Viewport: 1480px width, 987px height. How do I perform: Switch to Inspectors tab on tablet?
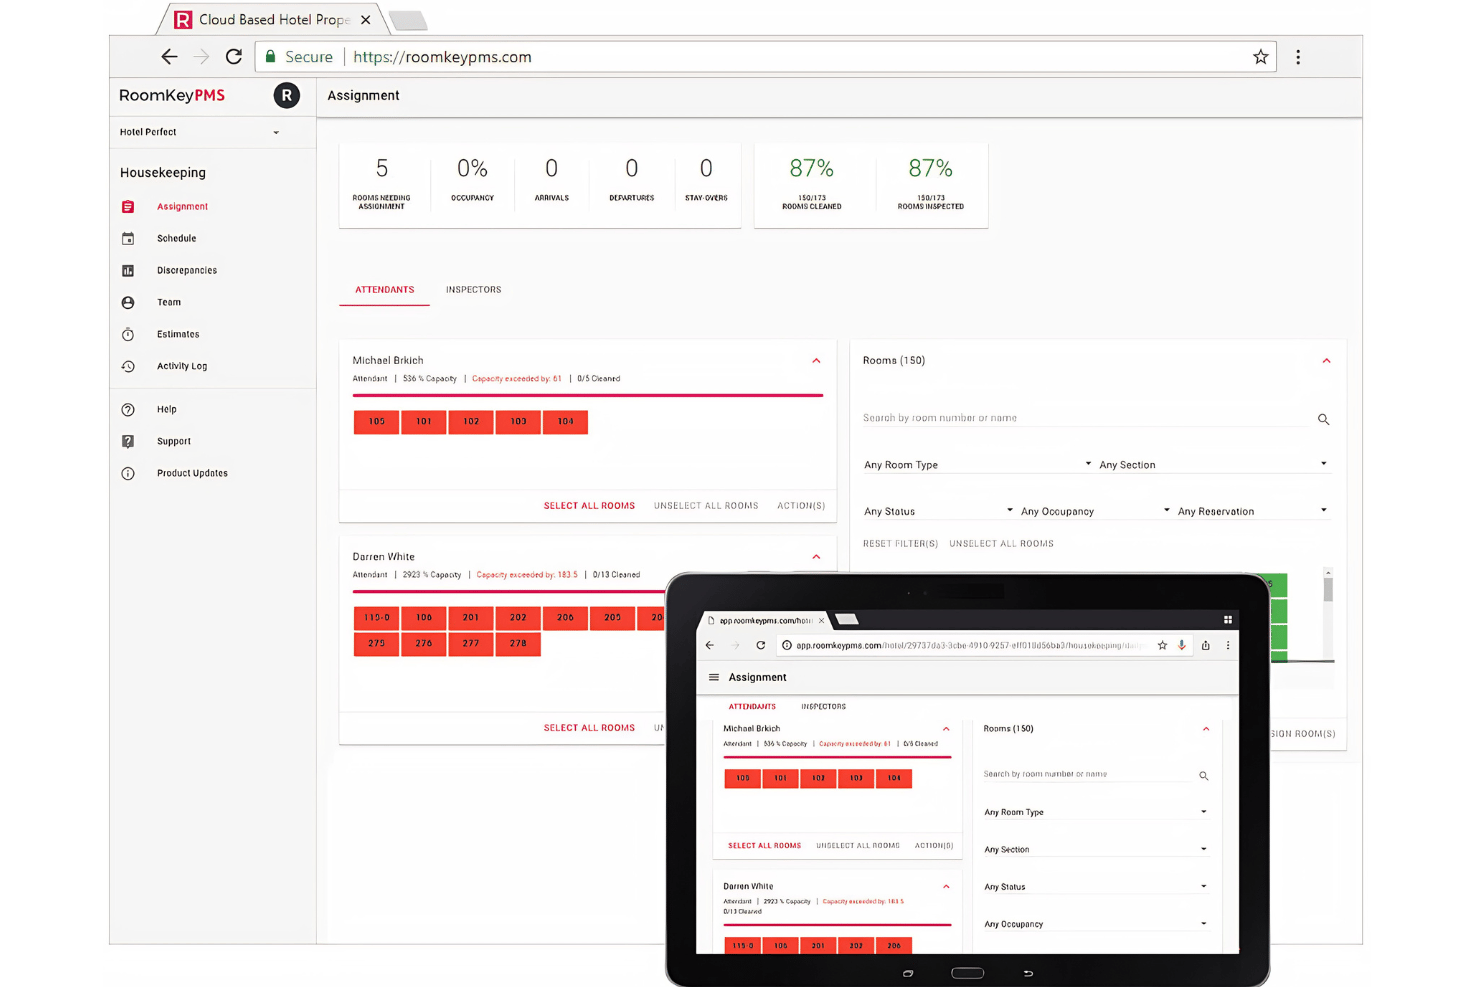point(824,707)
